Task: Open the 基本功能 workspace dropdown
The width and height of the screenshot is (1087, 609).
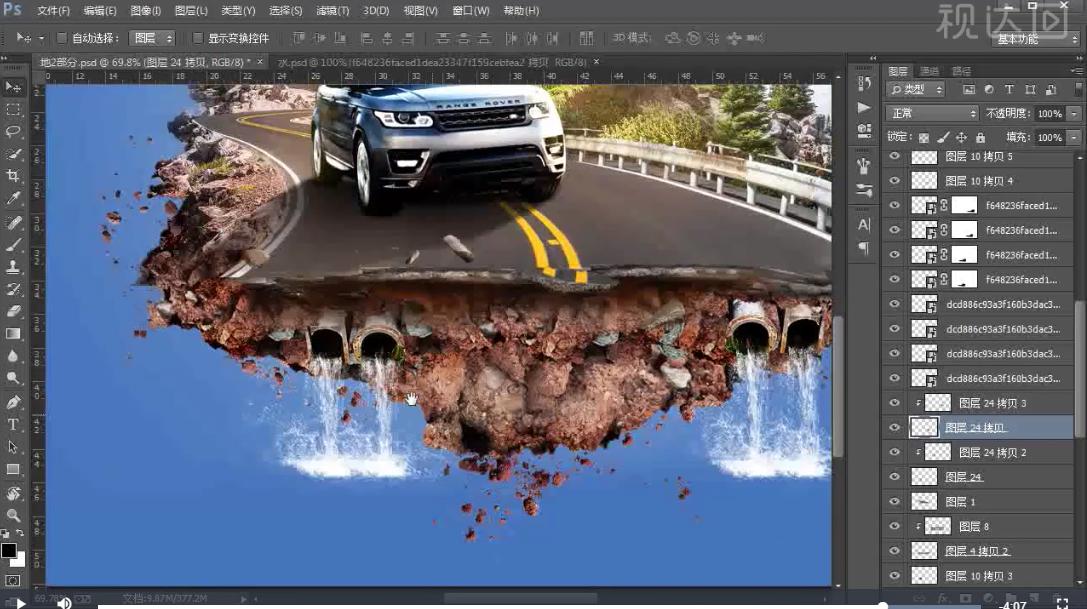Action: (1035, 39)
